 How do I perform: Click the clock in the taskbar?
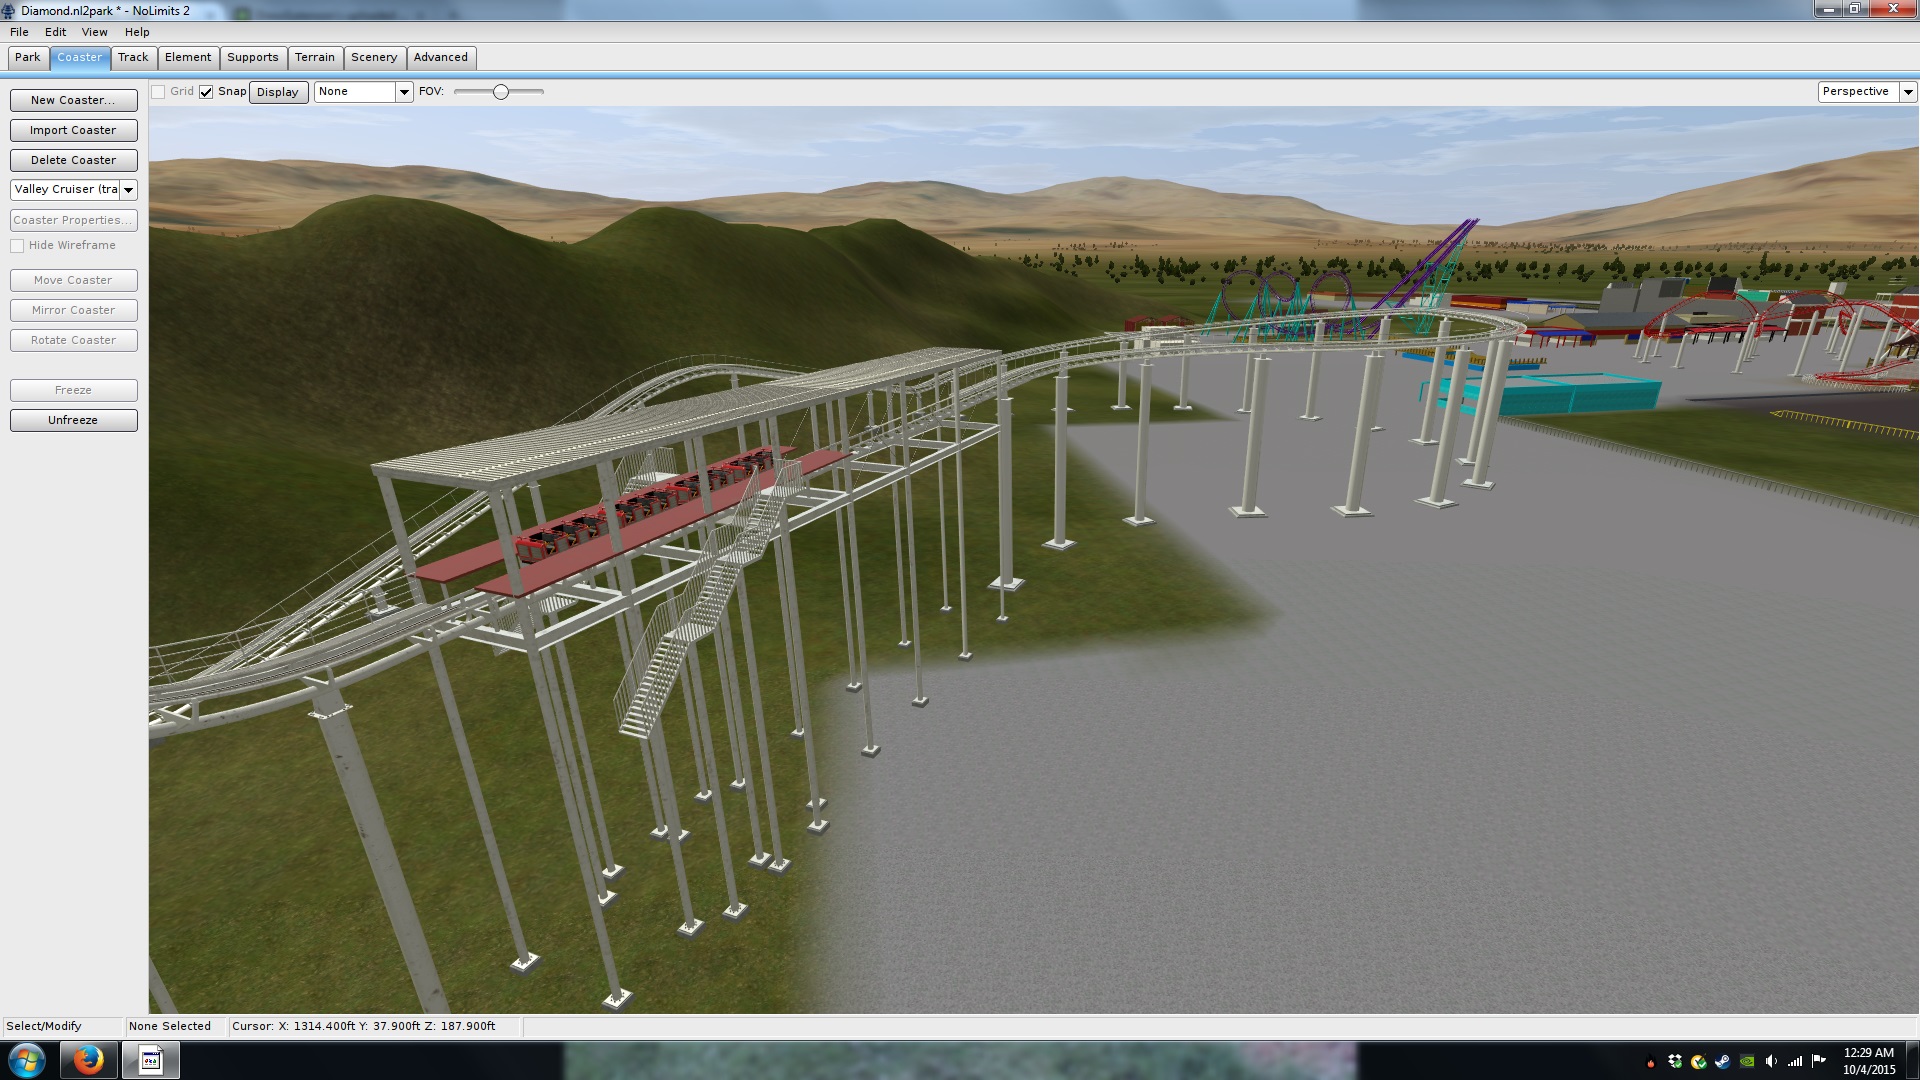click(1868, 1060)
